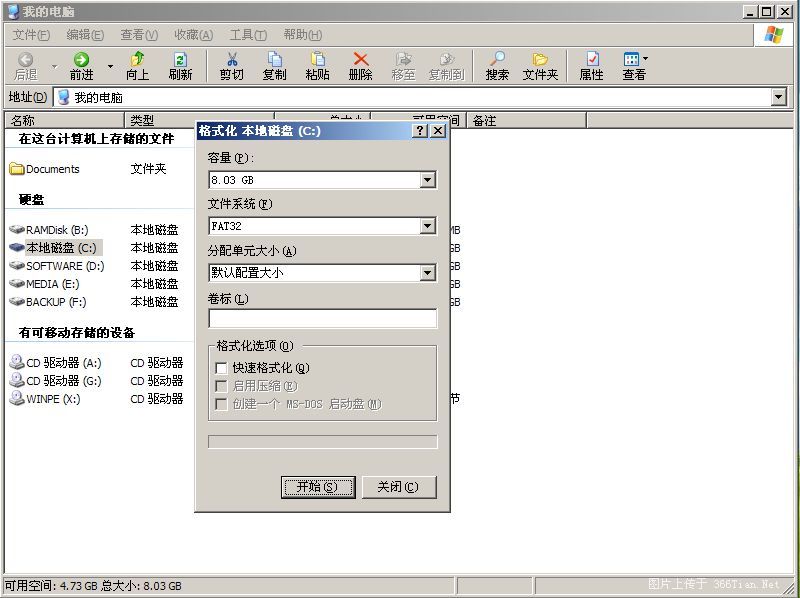Select the CD 驱动器 (G:) icon
The image size is (800, 598).
[x=17, y=380]
